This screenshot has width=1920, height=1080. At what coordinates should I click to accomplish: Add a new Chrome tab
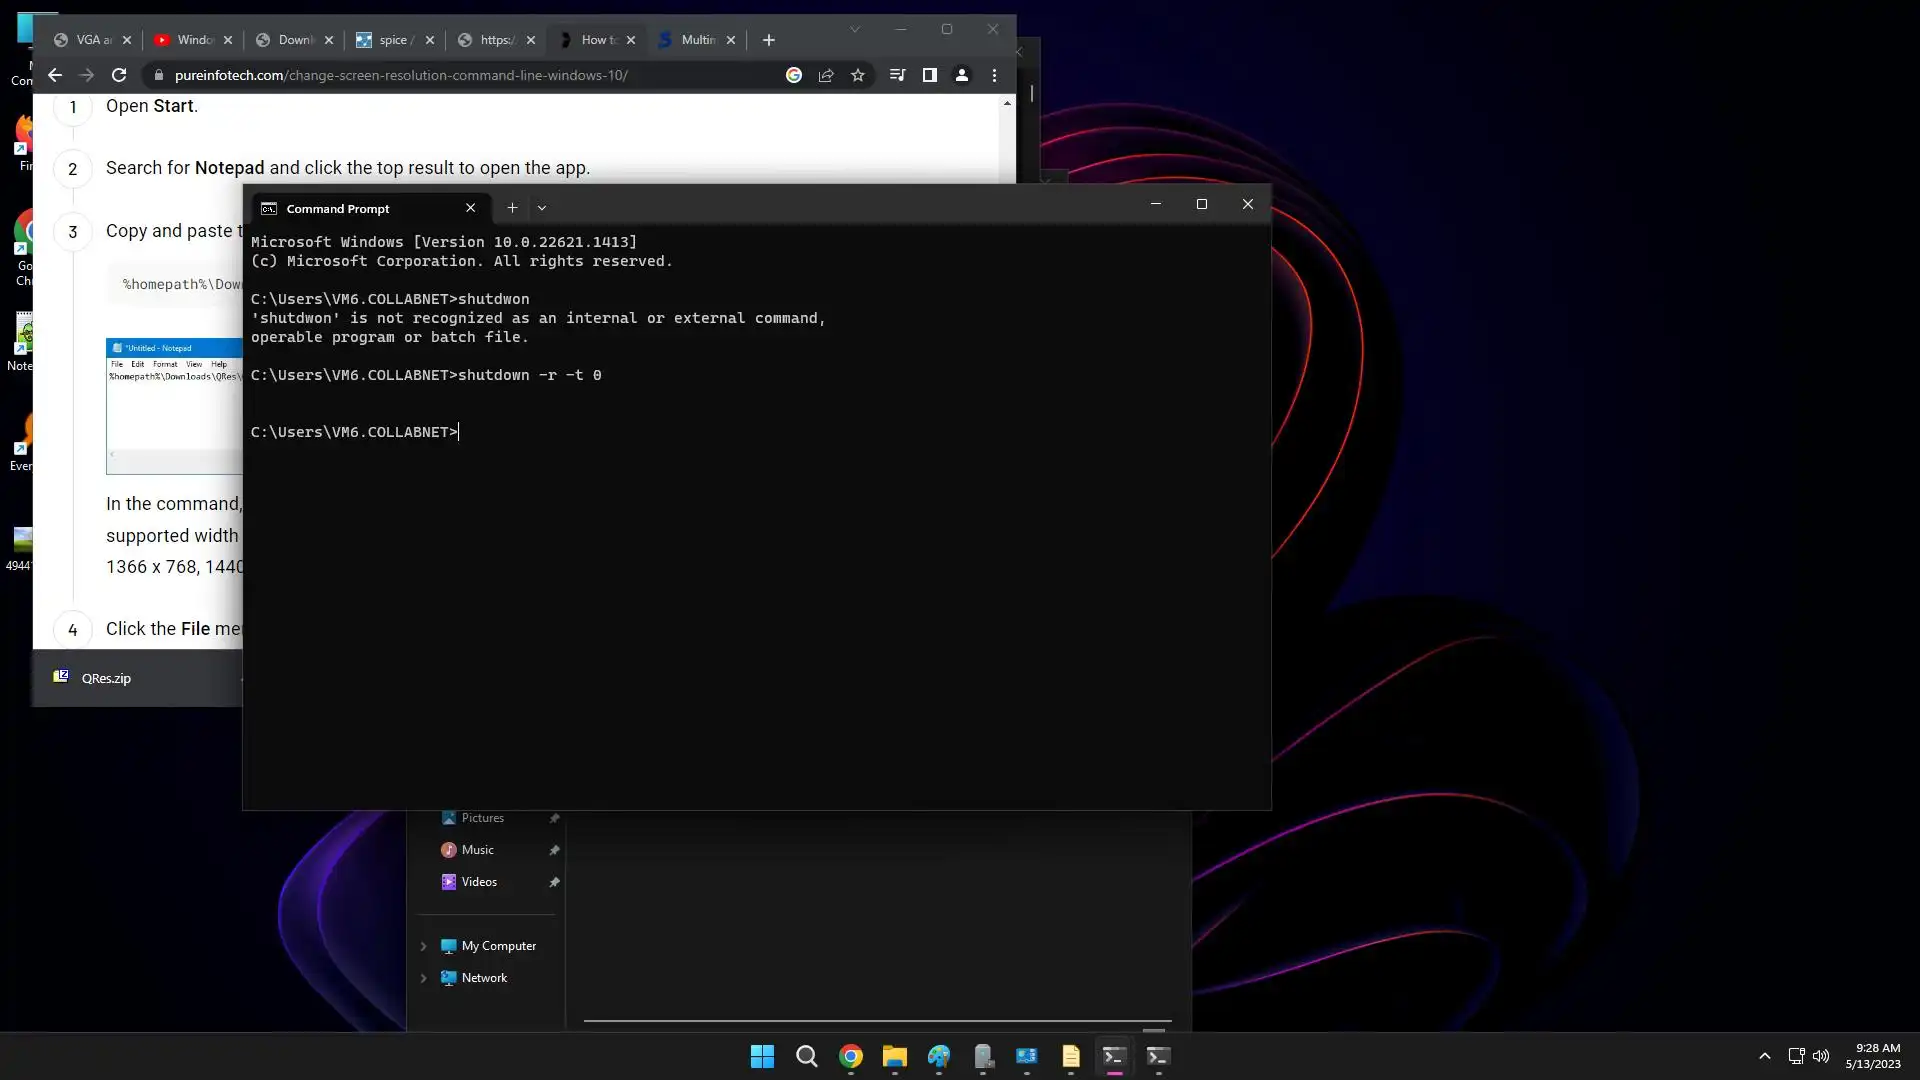click(768, 40)
